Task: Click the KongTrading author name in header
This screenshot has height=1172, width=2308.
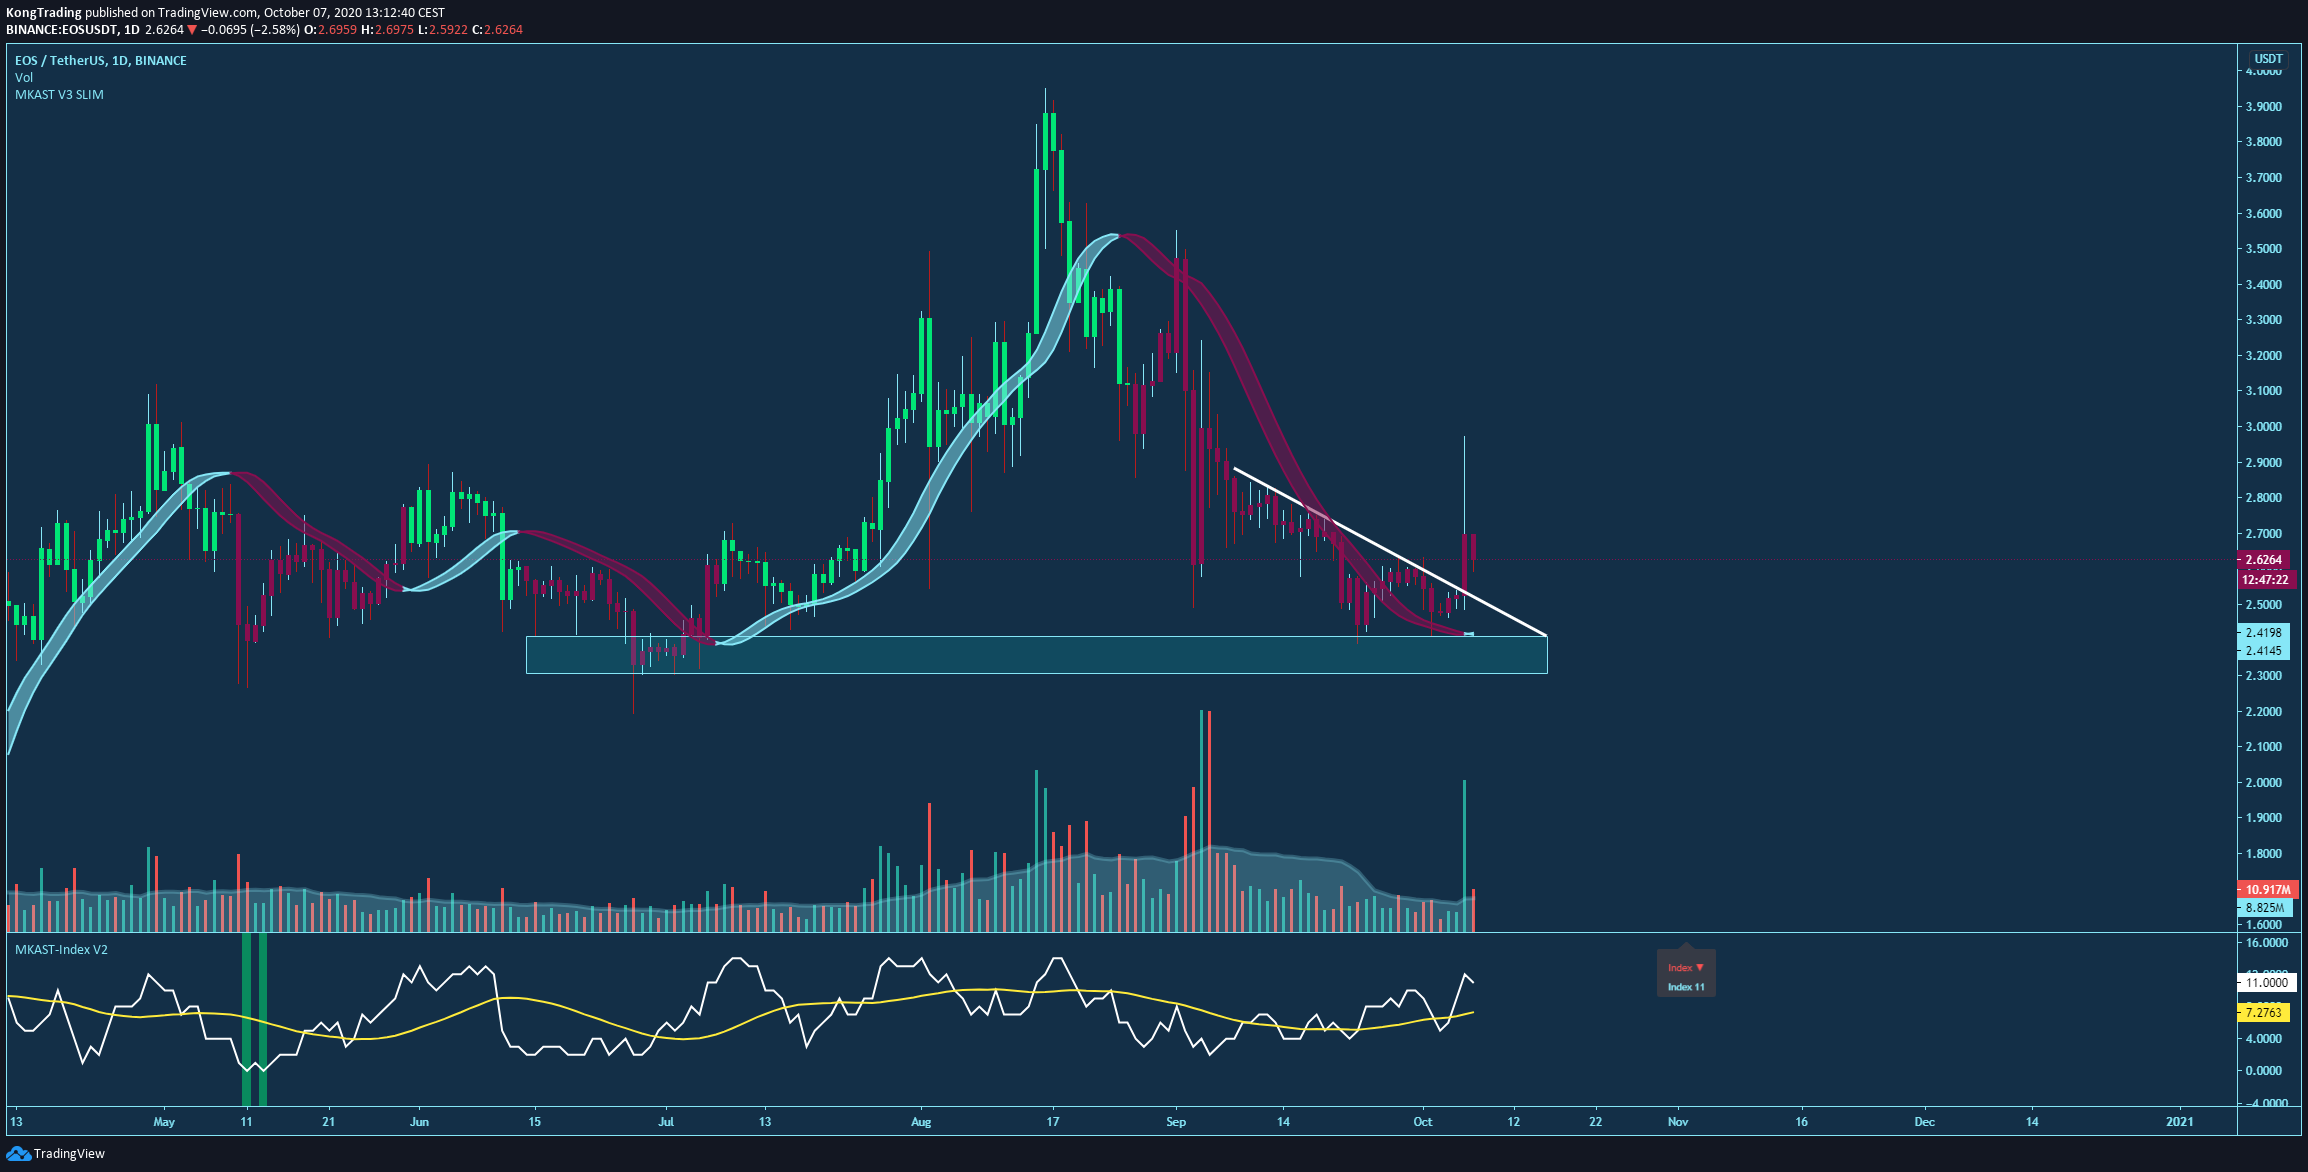Action: pos(44,13)
